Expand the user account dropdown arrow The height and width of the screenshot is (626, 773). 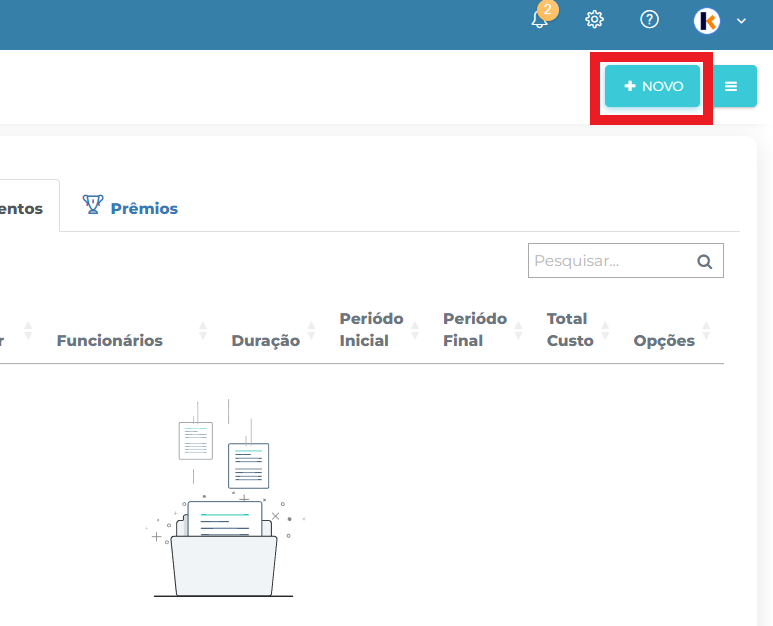click(741, 21)
